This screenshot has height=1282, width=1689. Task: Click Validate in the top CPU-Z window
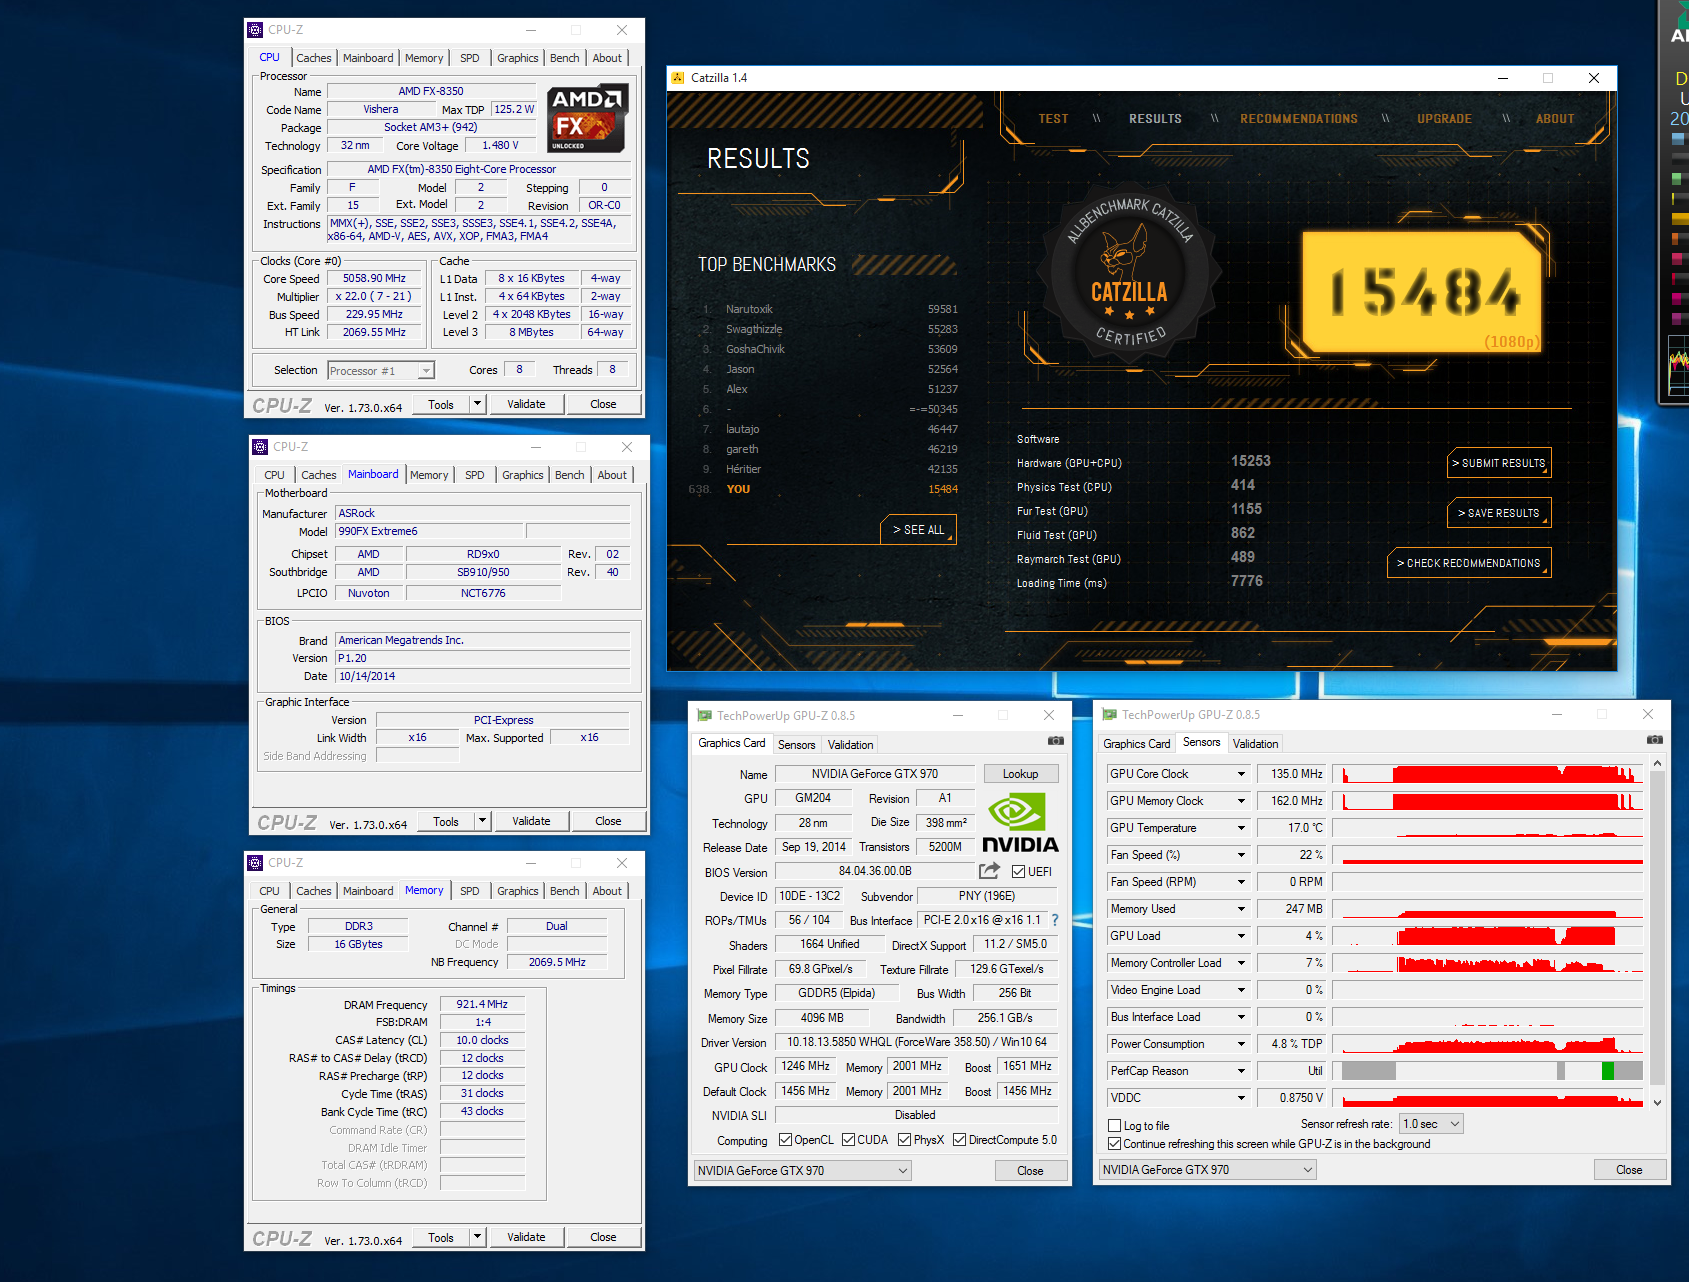tap(526, 404)
